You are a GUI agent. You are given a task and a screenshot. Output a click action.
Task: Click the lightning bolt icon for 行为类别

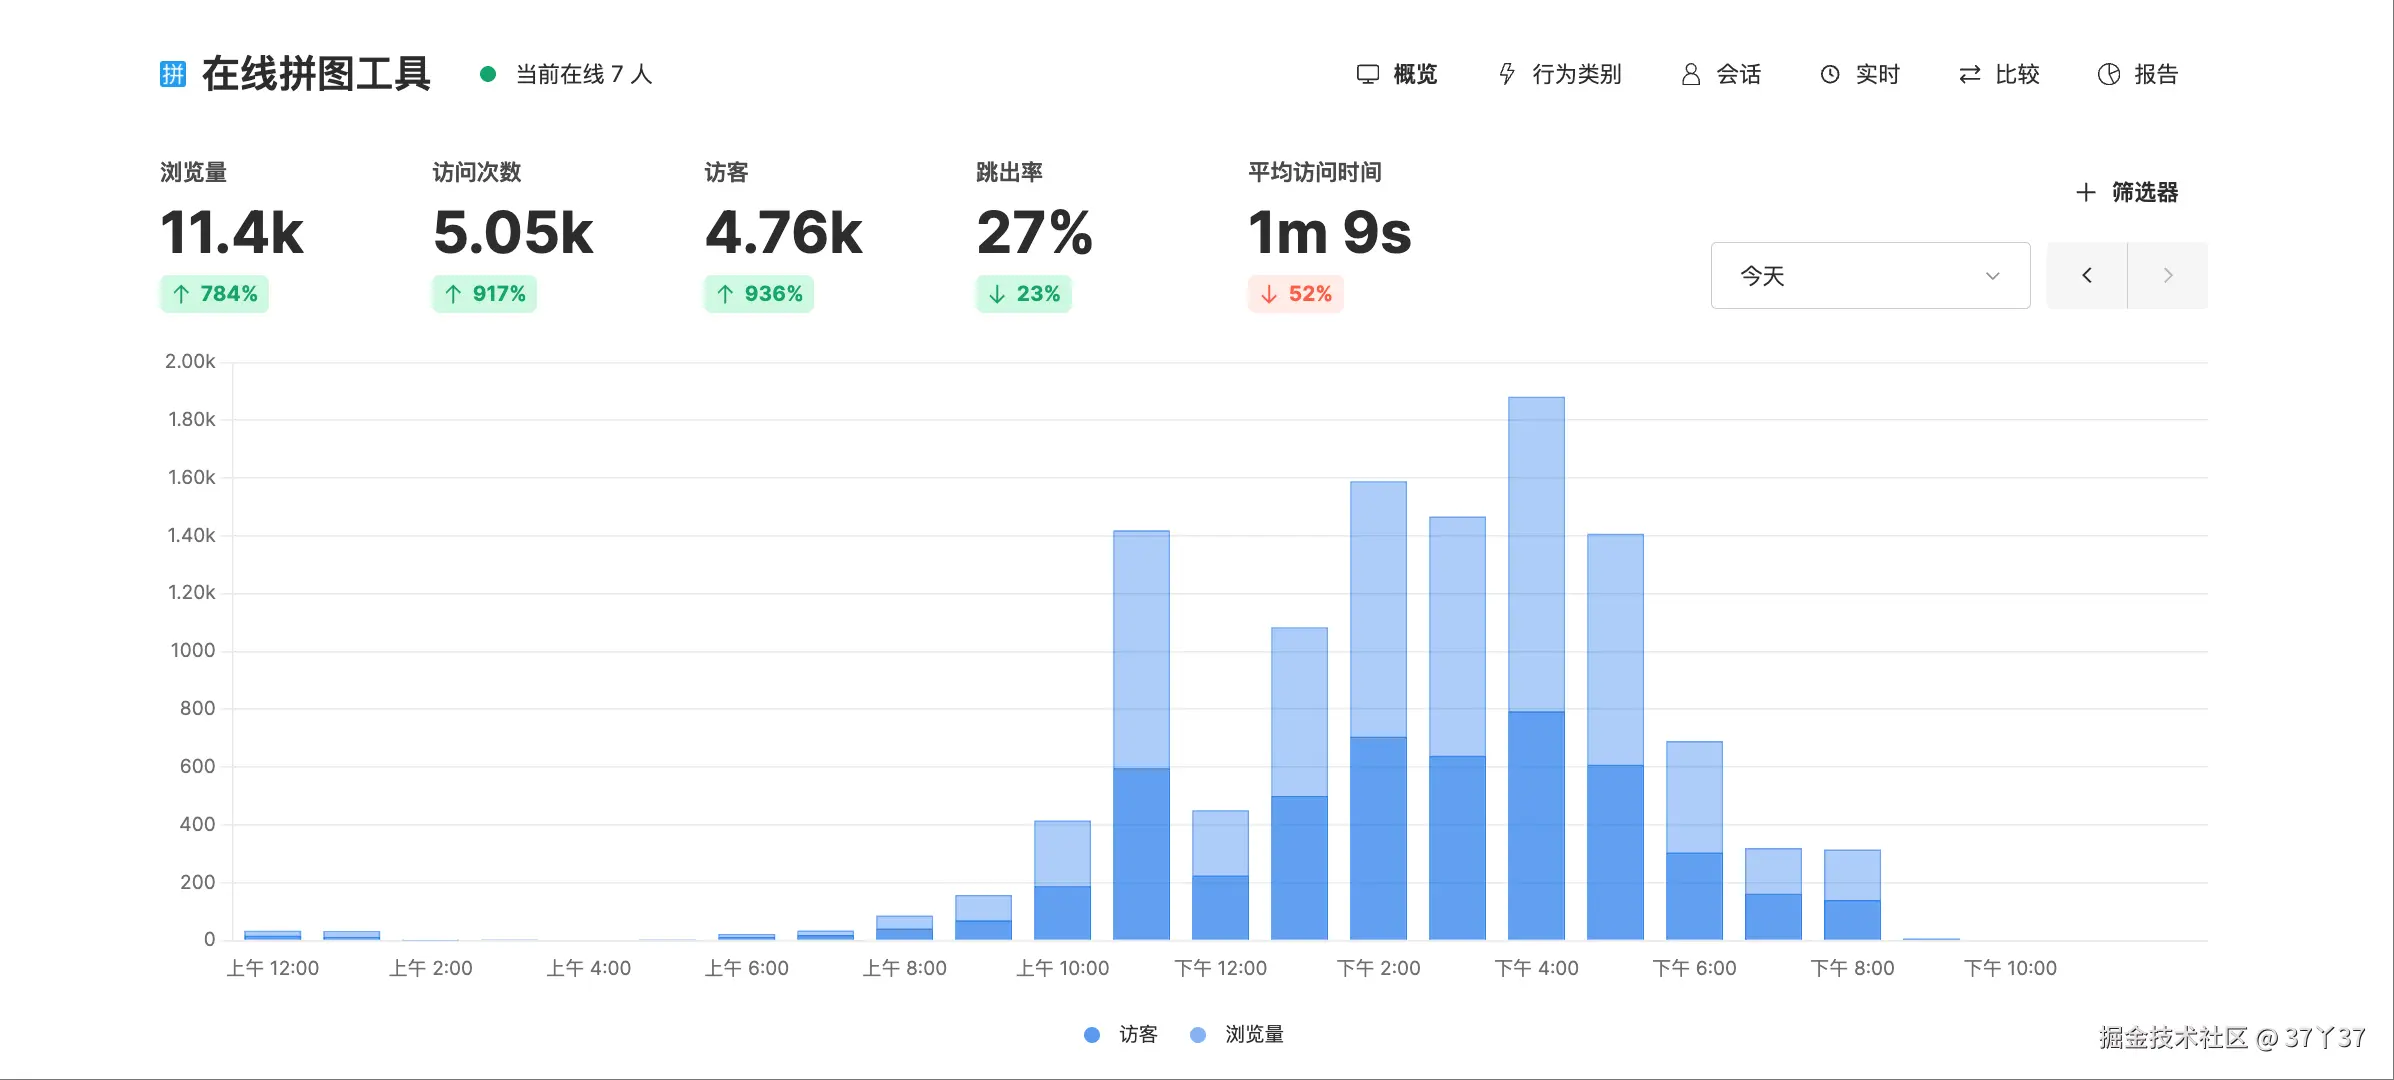point(1507,74)
